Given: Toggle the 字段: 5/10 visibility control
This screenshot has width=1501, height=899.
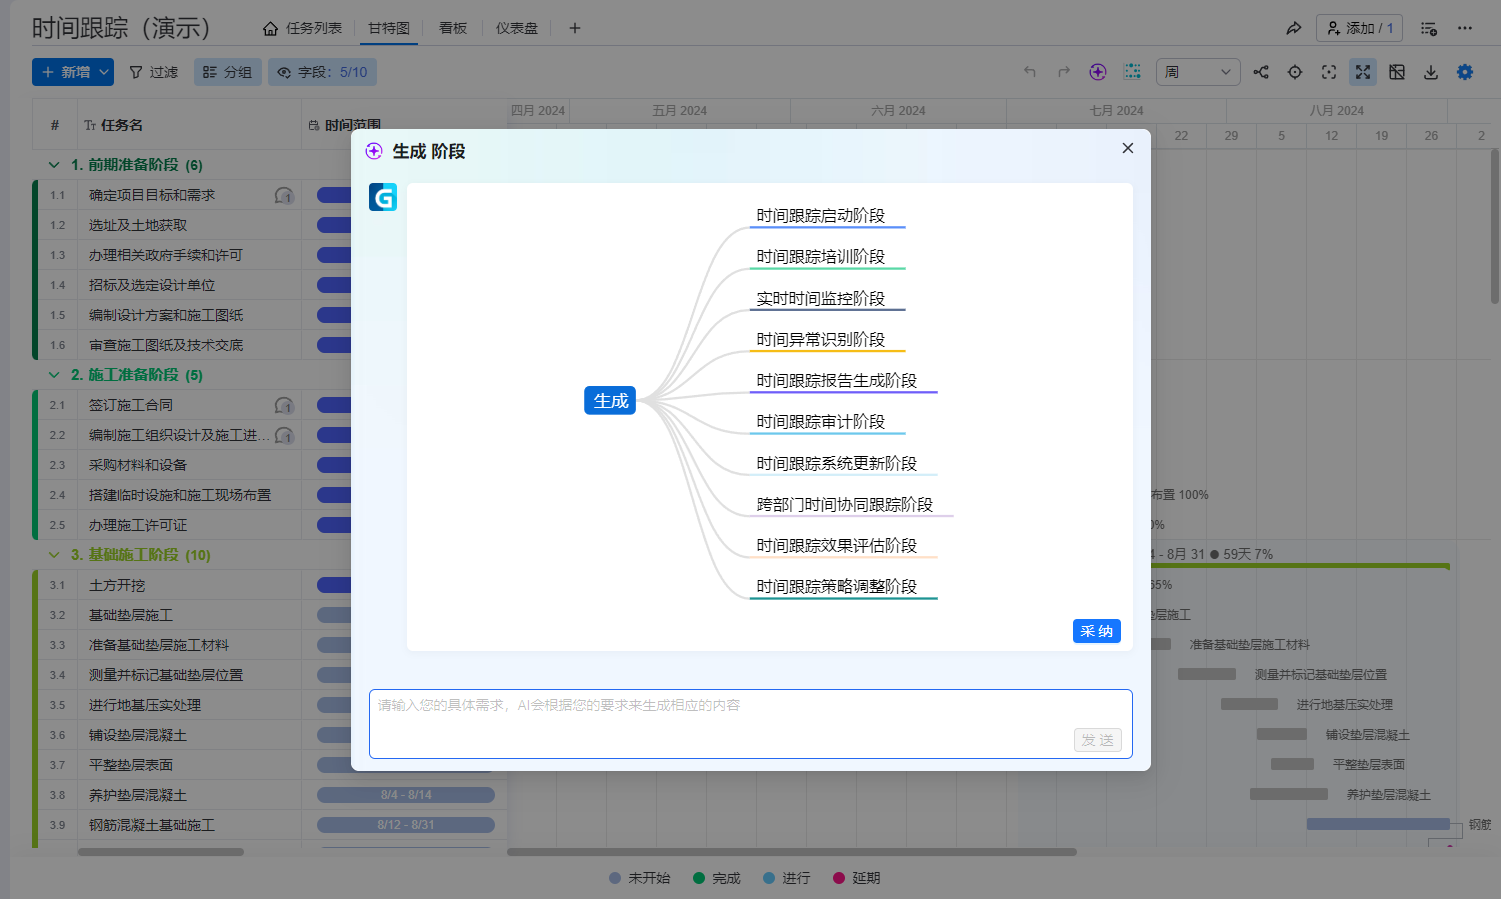Looking at the screenshot, I should pyautogui.click(x=322, y=72).
